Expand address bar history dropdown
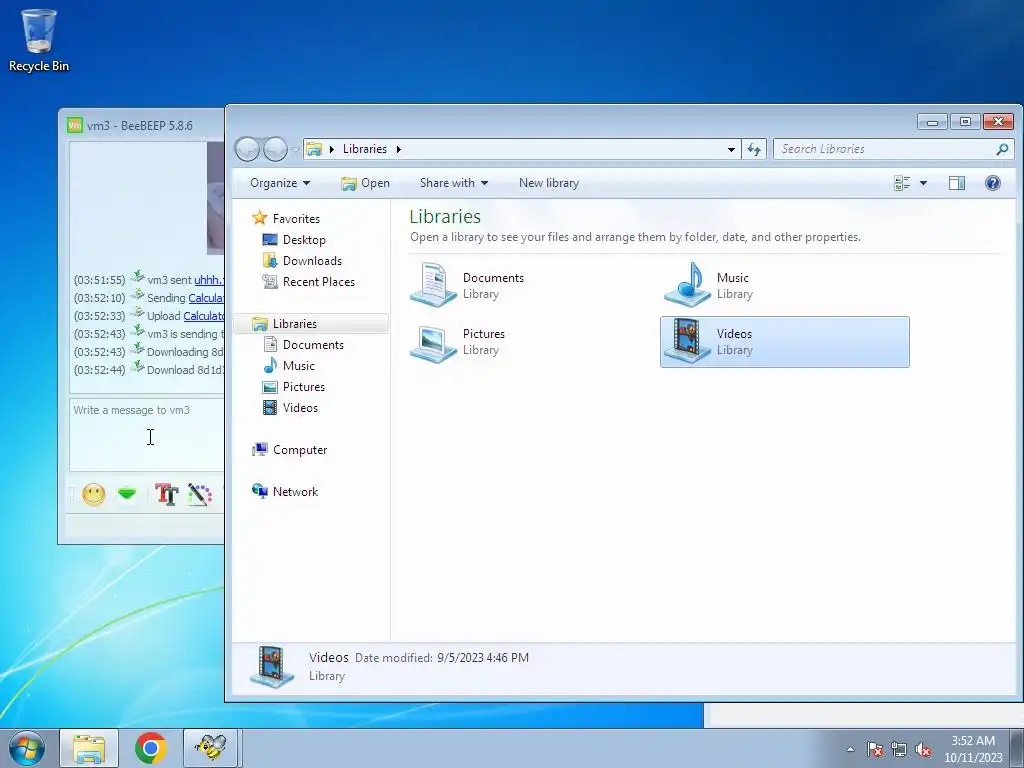Viewport: 1024px width, 768px height. 731,150
